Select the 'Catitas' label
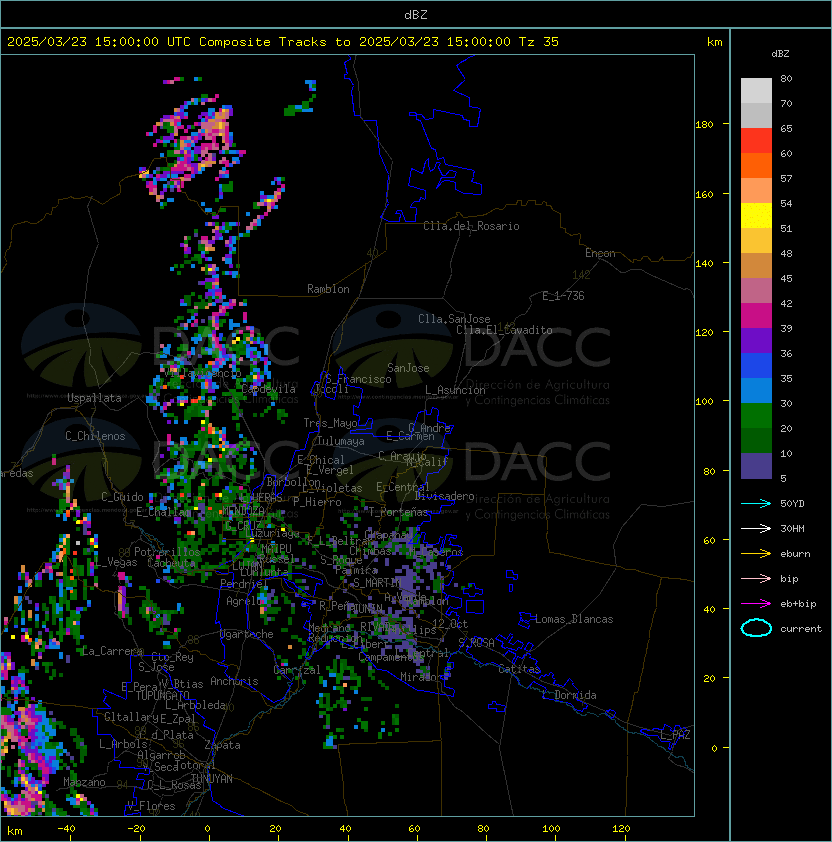This screenshot has width=832, height=842. pyautogui.click(x=519, y=669)
